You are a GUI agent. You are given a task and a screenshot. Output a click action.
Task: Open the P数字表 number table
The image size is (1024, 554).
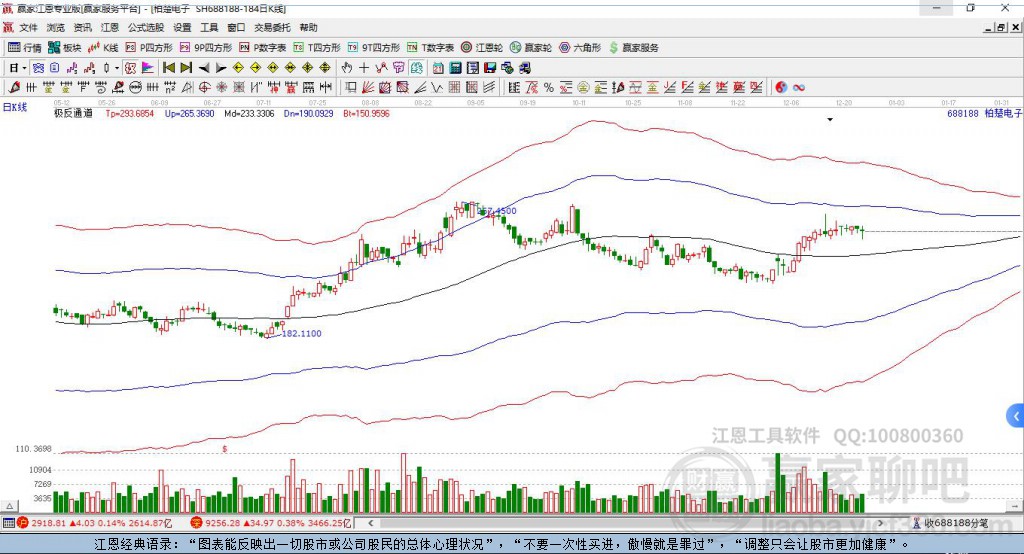(263, 48)
